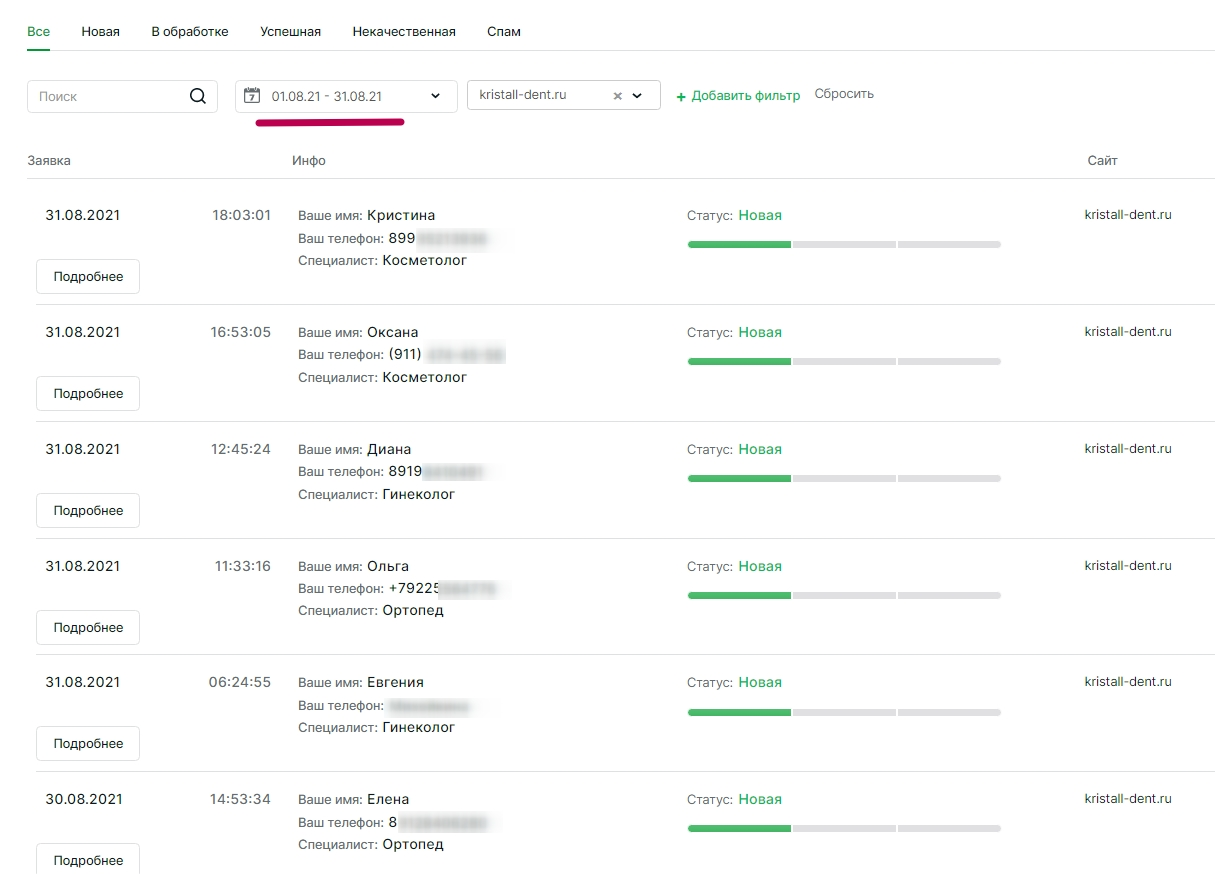
Task: Click the status progress bar for Кристина
Action: click(x=844, y=244)
